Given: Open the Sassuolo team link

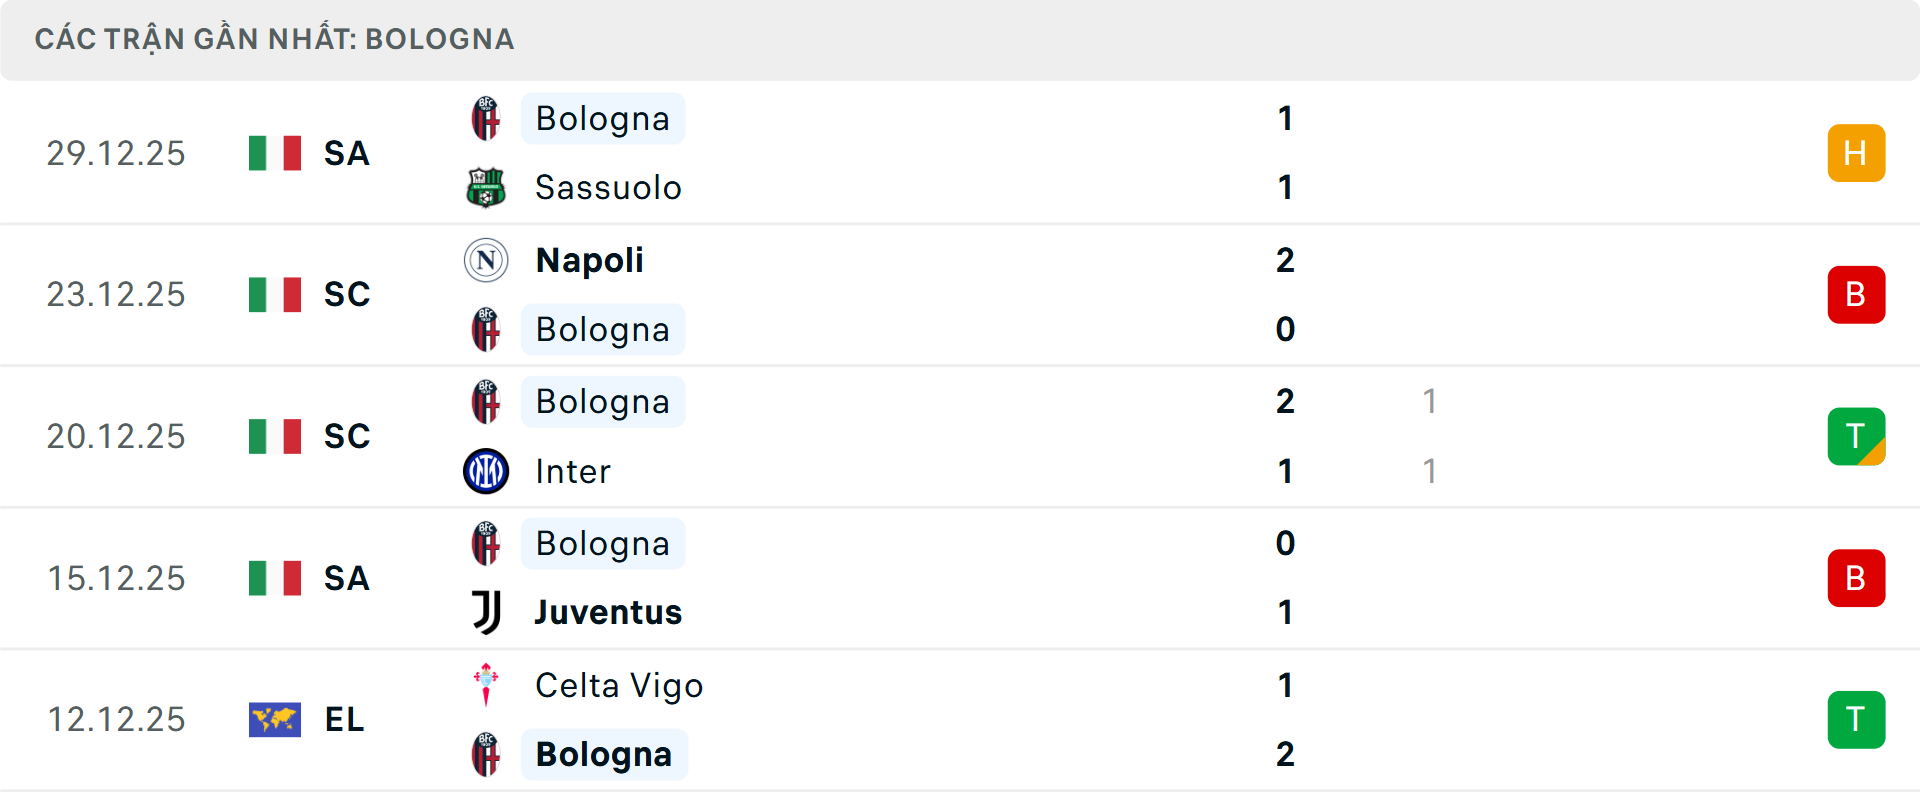Looking at the screenshot, I should 608,188.
